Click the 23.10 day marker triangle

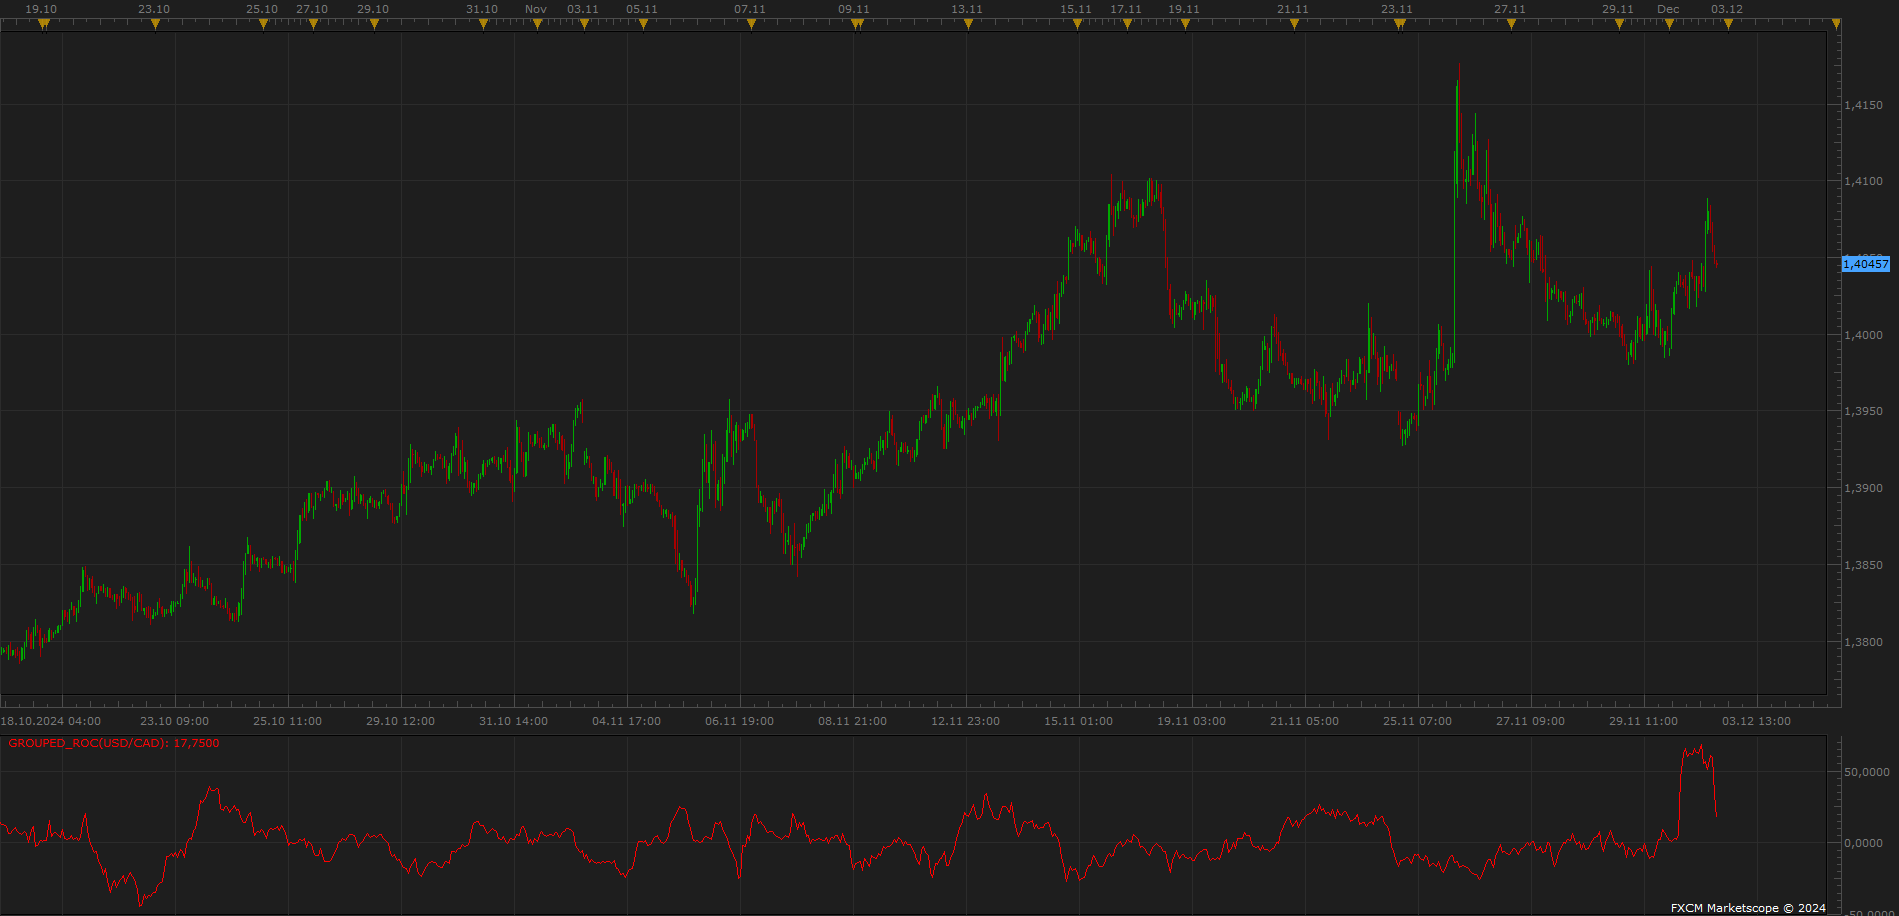(x=155, y=25)
